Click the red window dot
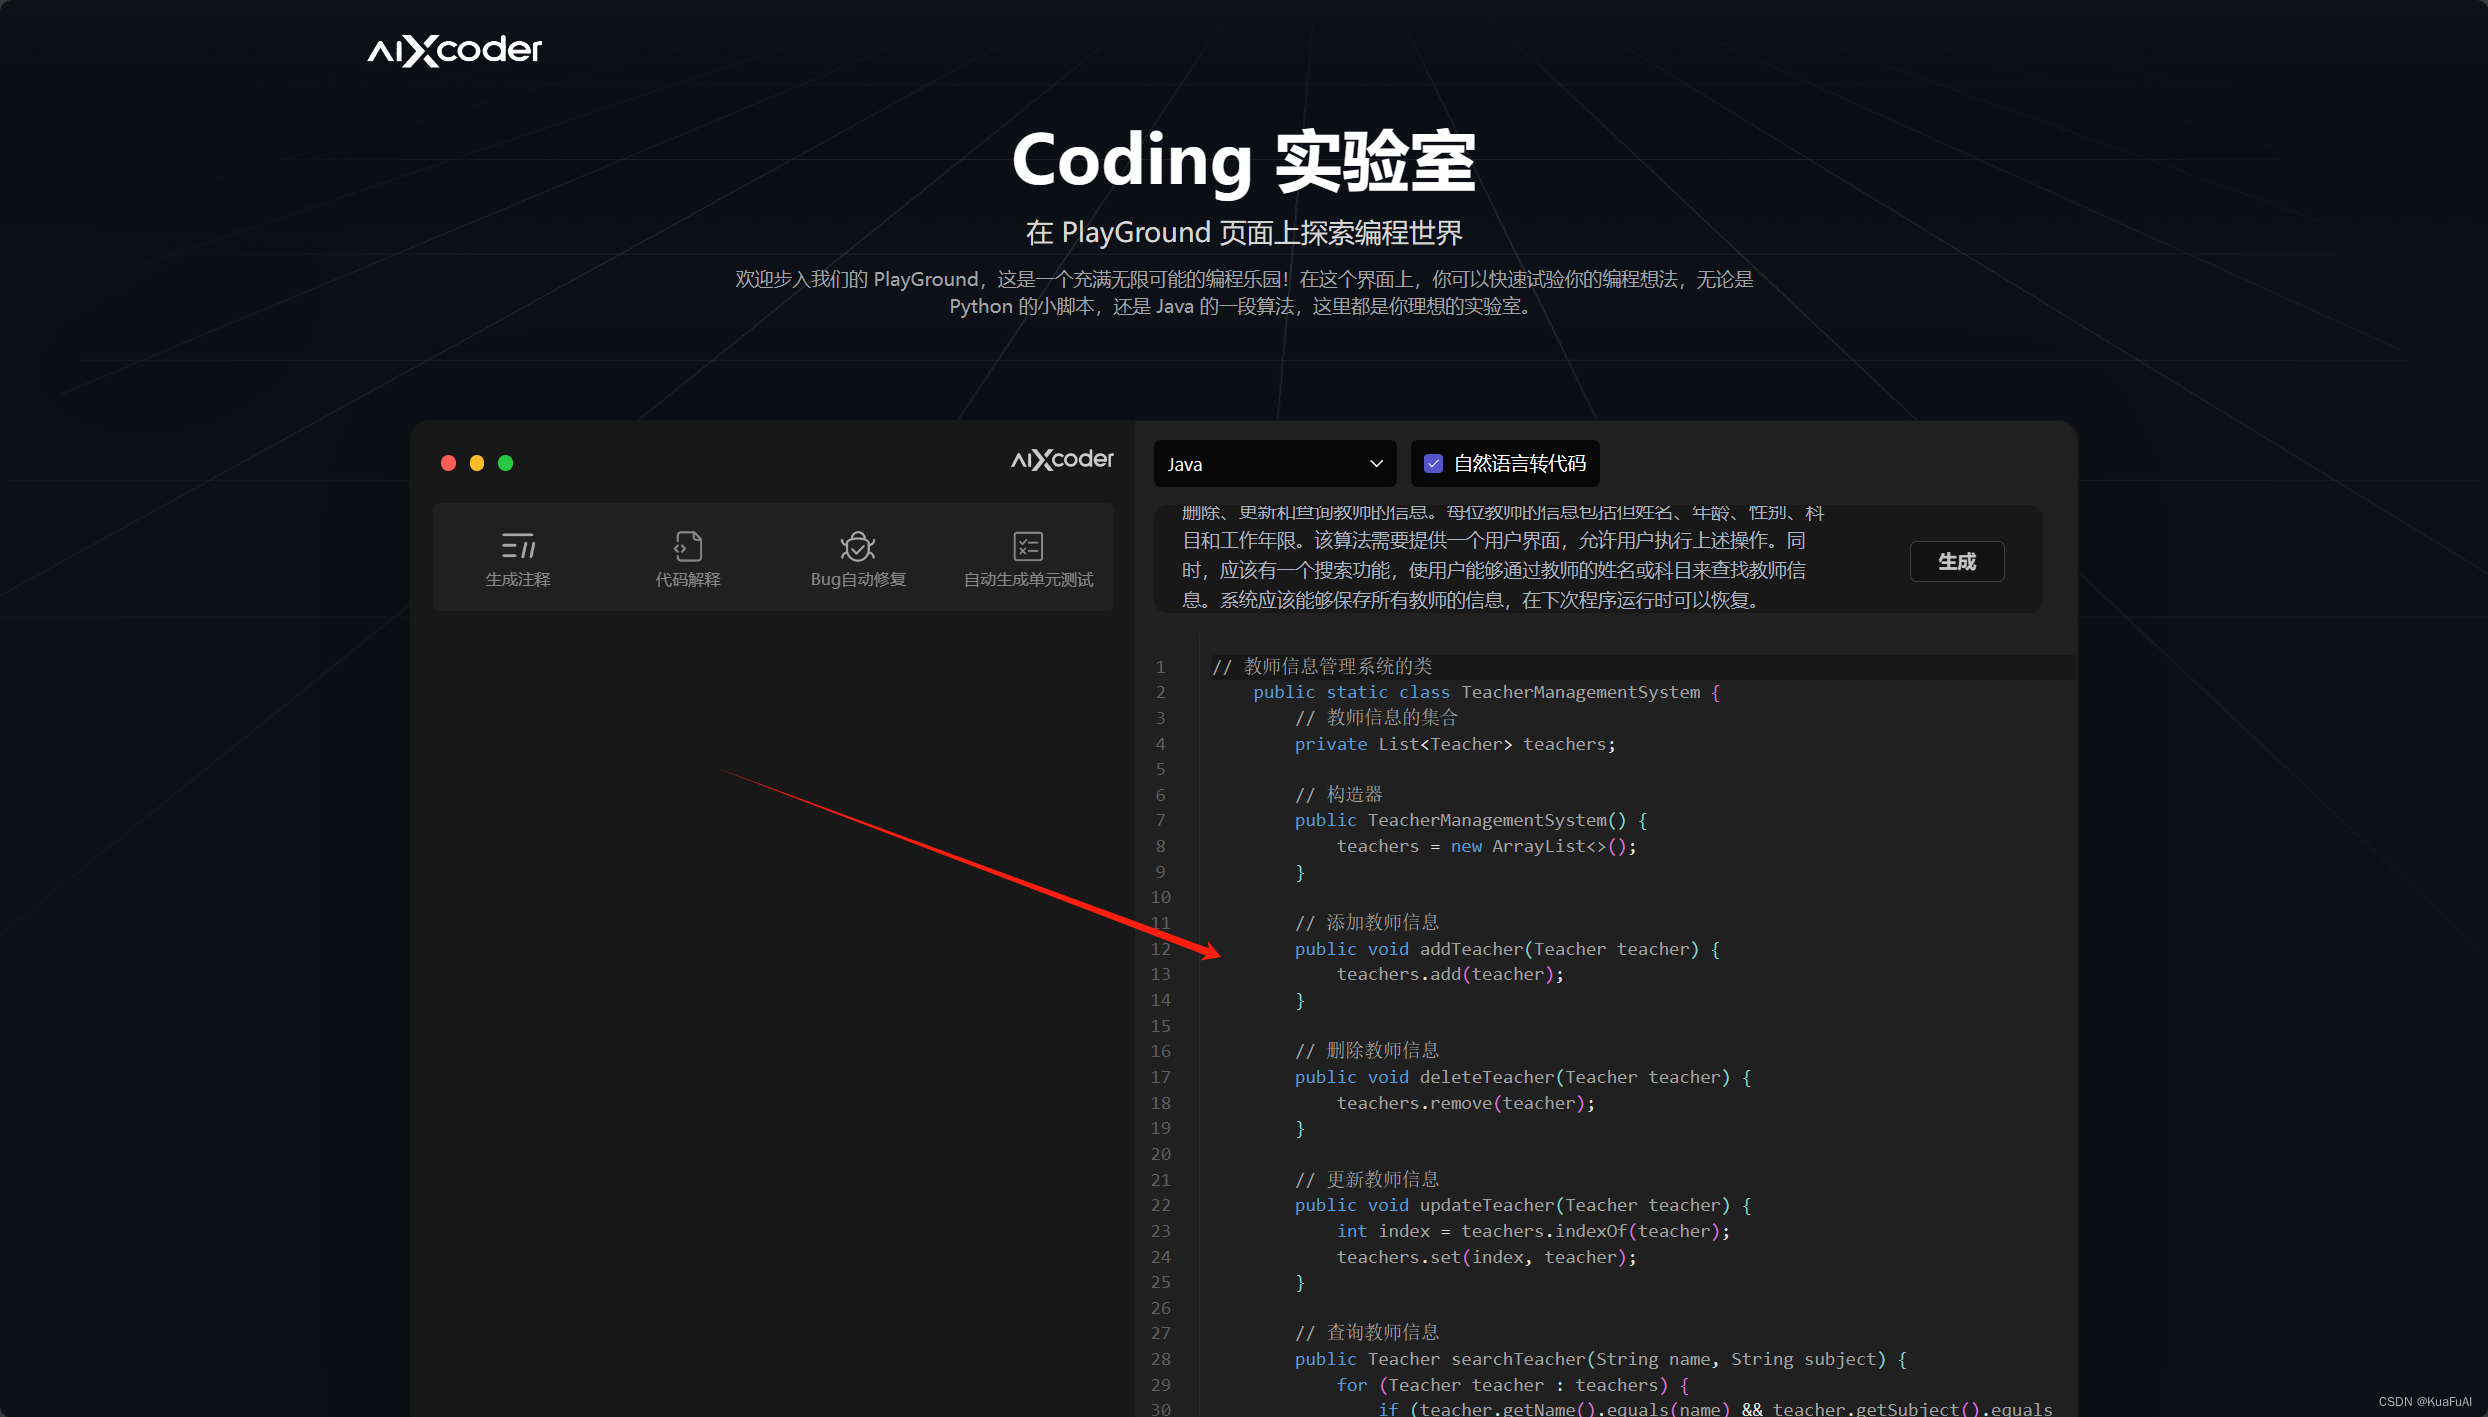Image resolution: width=2488 pixels, height=1417 pixels. click(448, 463)
